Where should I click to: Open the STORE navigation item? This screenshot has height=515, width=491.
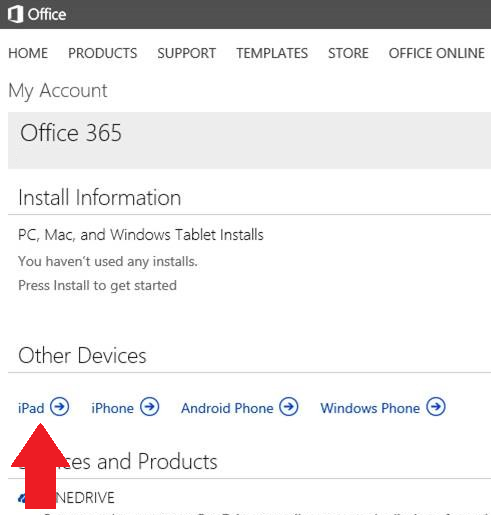pyautogui.click(x=348, y=53)
